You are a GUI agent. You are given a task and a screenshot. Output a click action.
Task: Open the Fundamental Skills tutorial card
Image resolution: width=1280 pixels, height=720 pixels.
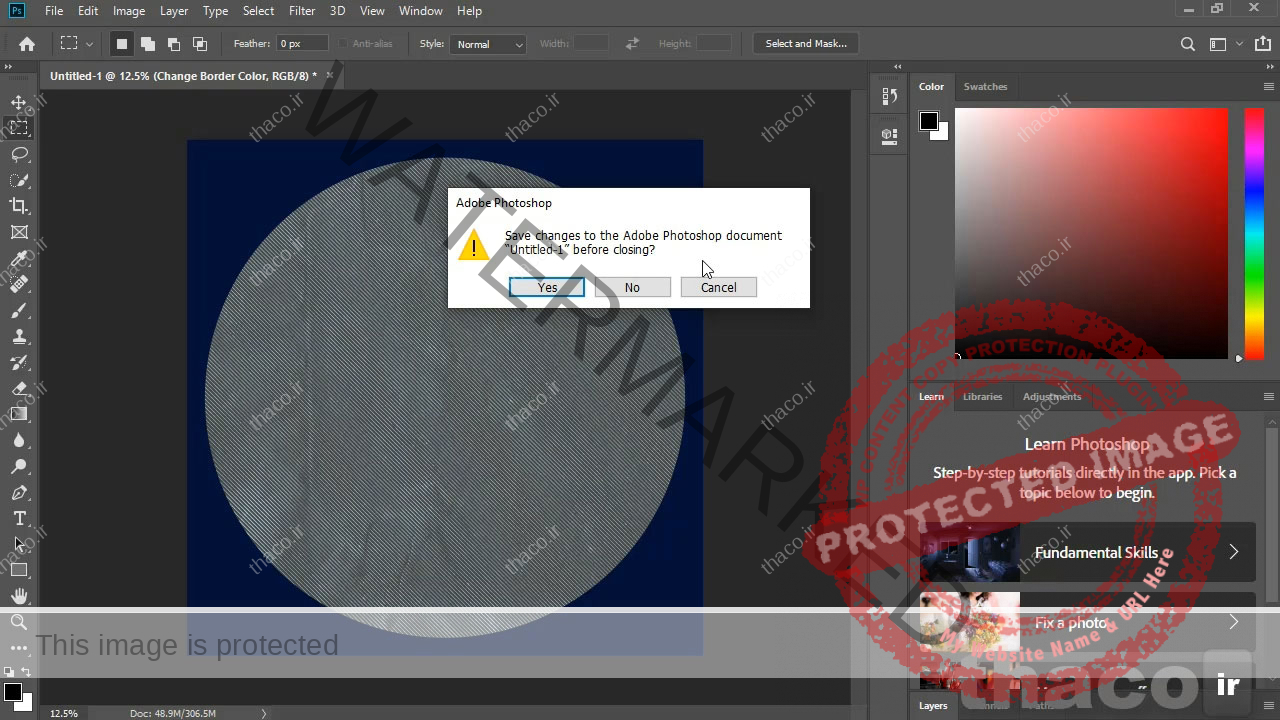[1087, 552]
